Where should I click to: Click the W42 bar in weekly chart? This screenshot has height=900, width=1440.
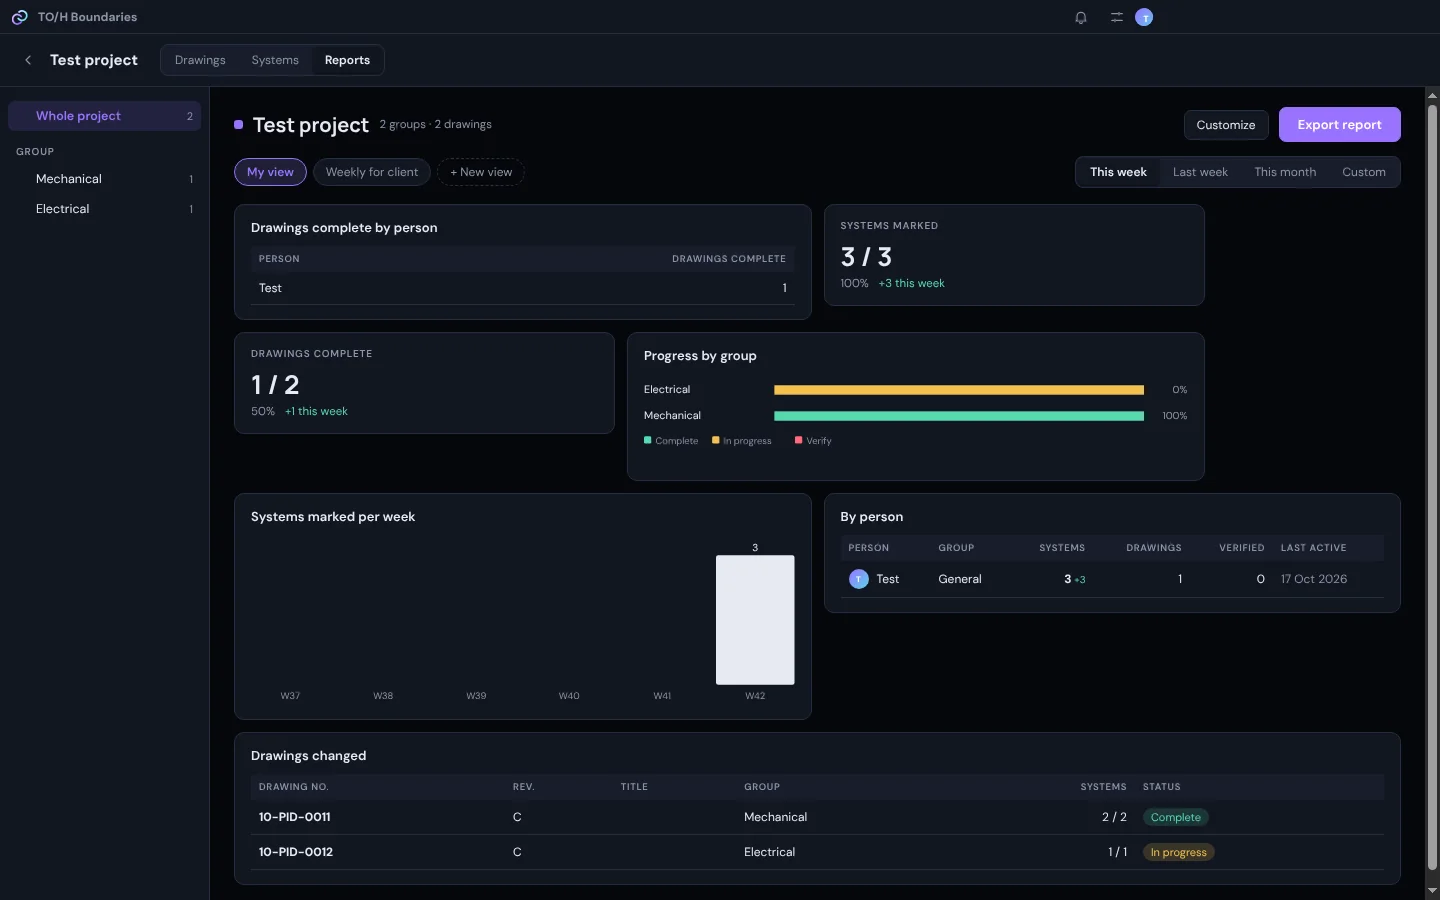755,620
